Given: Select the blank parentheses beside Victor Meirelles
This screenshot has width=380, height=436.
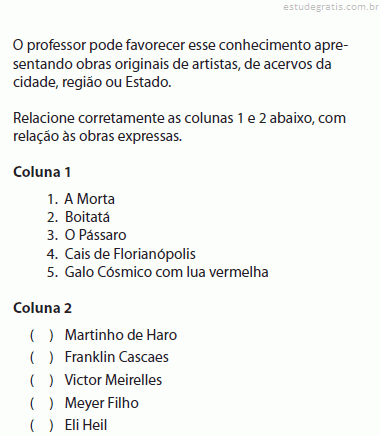Looking at the screenshot, I should point(42,380).
